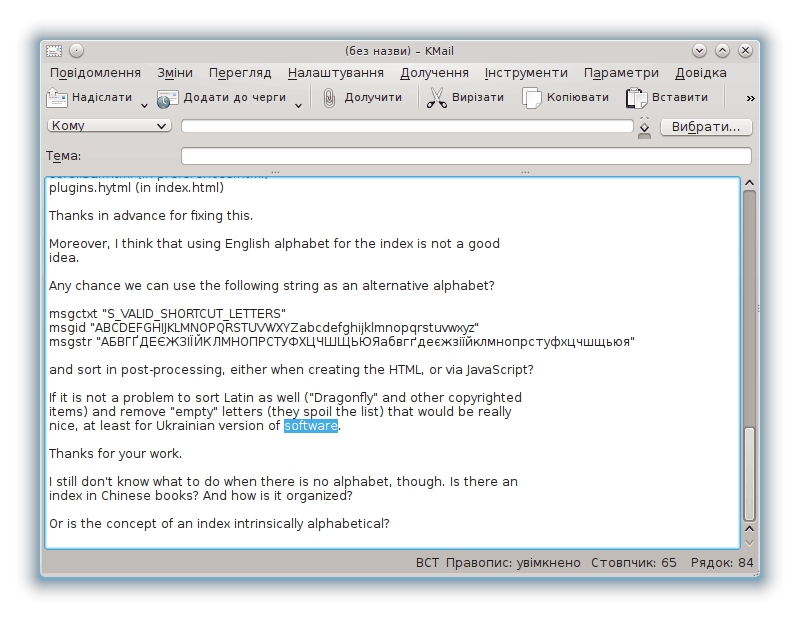The width and height of the screenshot is (800, 617).
Task: Expand the Додати до черги dropdown arrow
Action: pyautogui.click(x=298, y=104)
